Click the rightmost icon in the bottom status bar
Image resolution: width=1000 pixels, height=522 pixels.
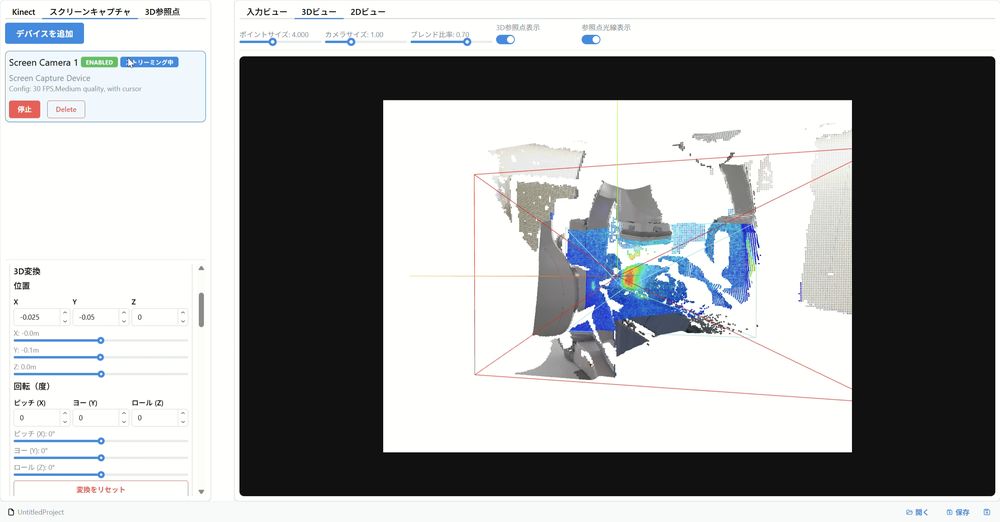987,512
